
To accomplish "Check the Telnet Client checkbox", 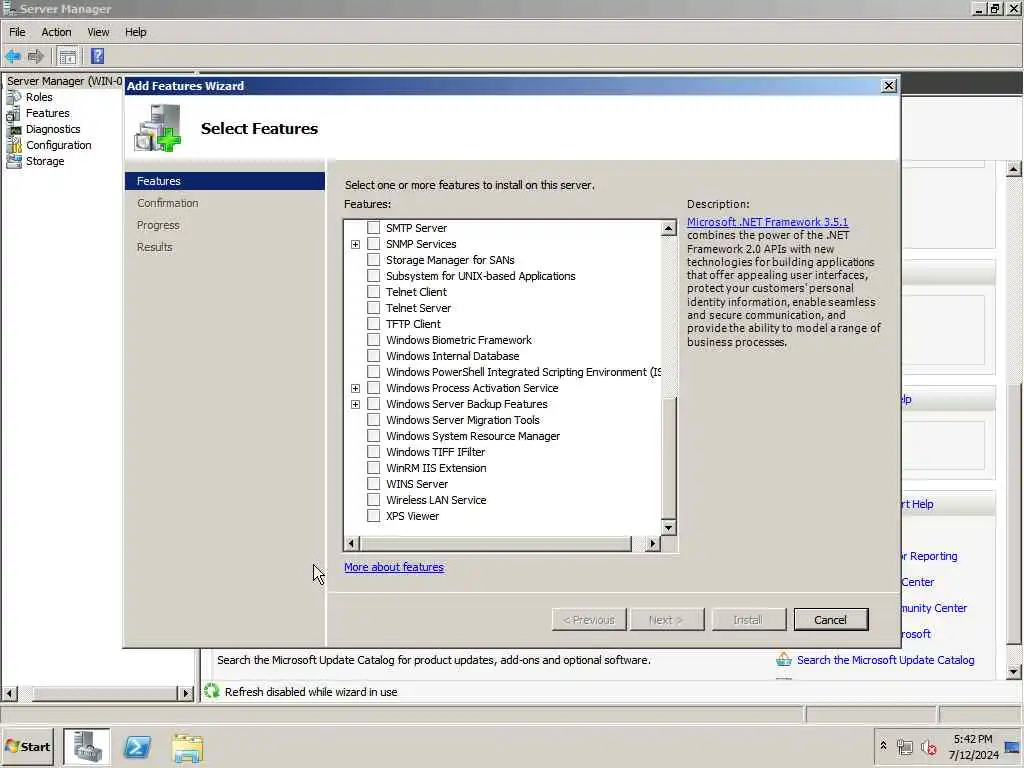I will click(374, 291).
